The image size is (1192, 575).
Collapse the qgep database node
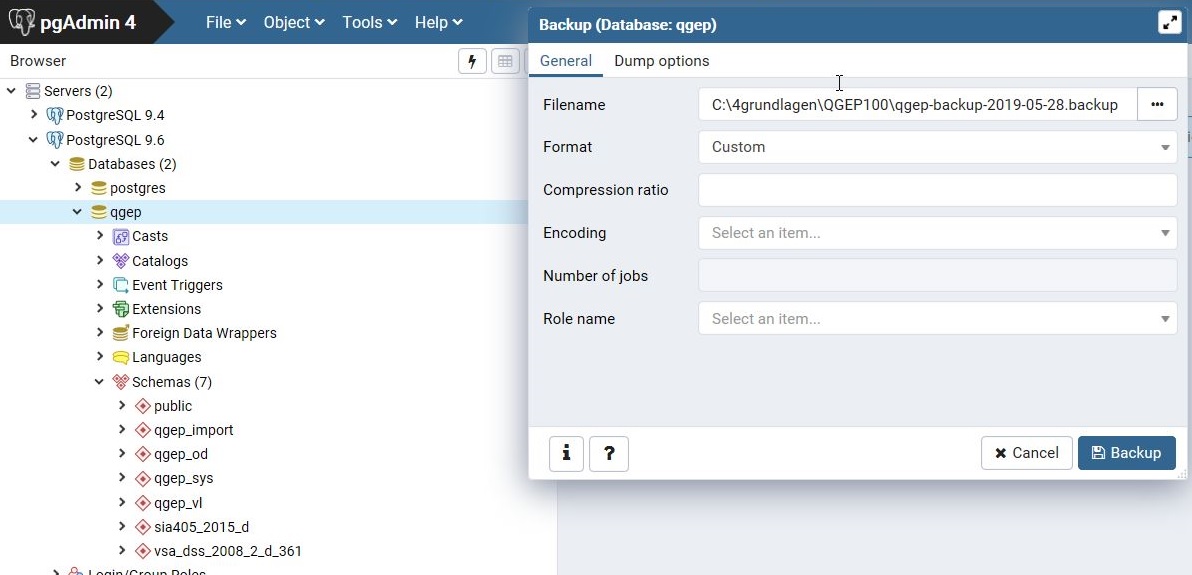[x=78, y=211]
